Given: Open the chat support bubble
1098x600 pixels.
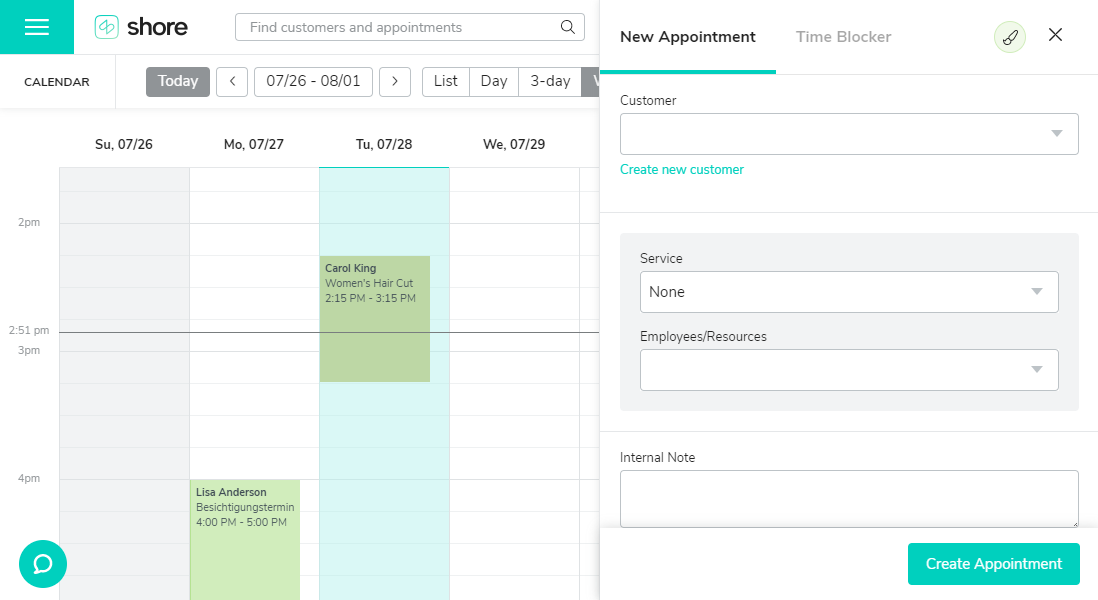Looking at the screenshot, I should point(43,564).
